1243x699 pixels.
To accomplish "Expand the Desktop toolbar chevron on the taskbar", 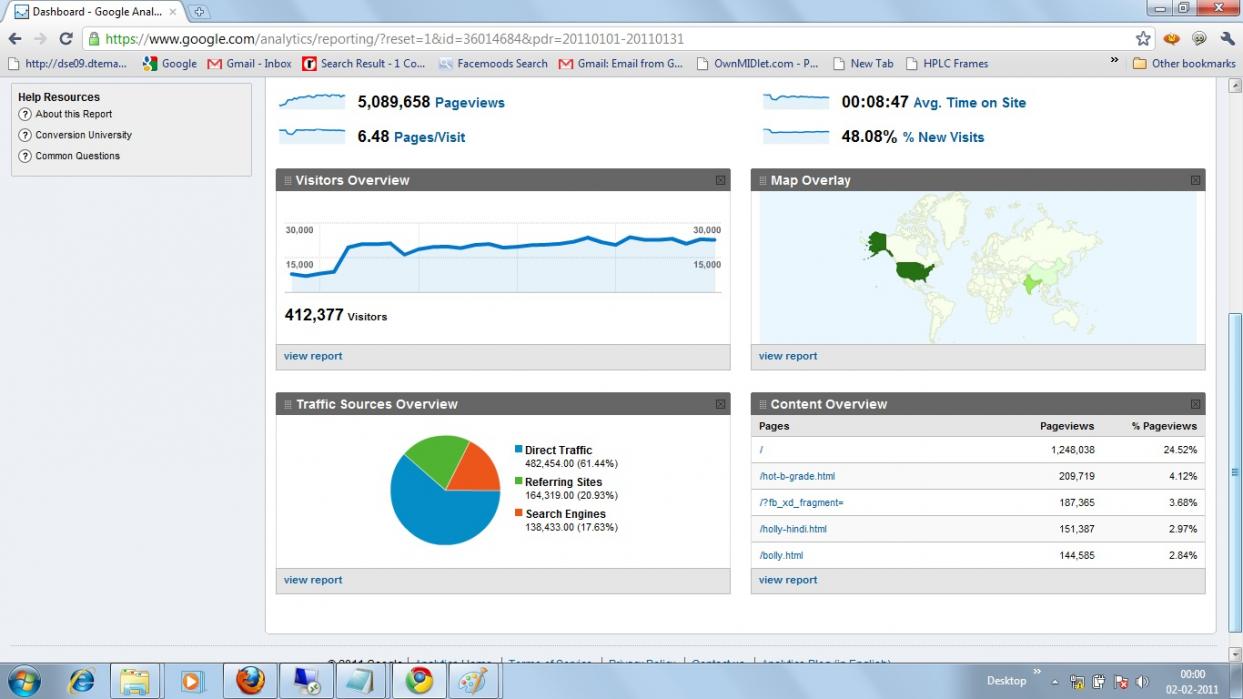I will [x=1037, y=672].
